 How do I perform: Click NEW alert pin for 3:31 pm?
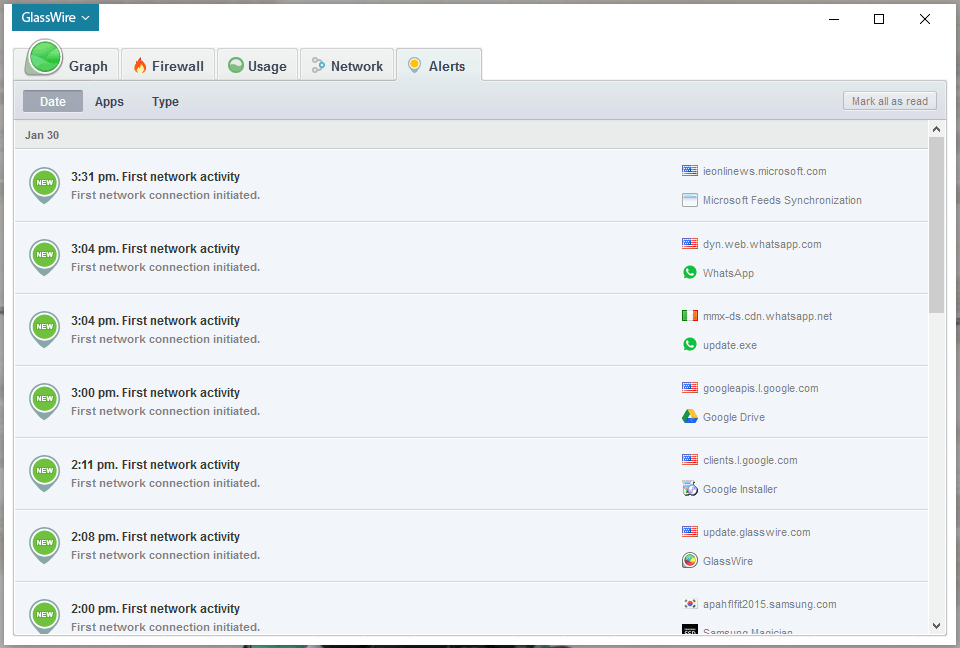45,184
